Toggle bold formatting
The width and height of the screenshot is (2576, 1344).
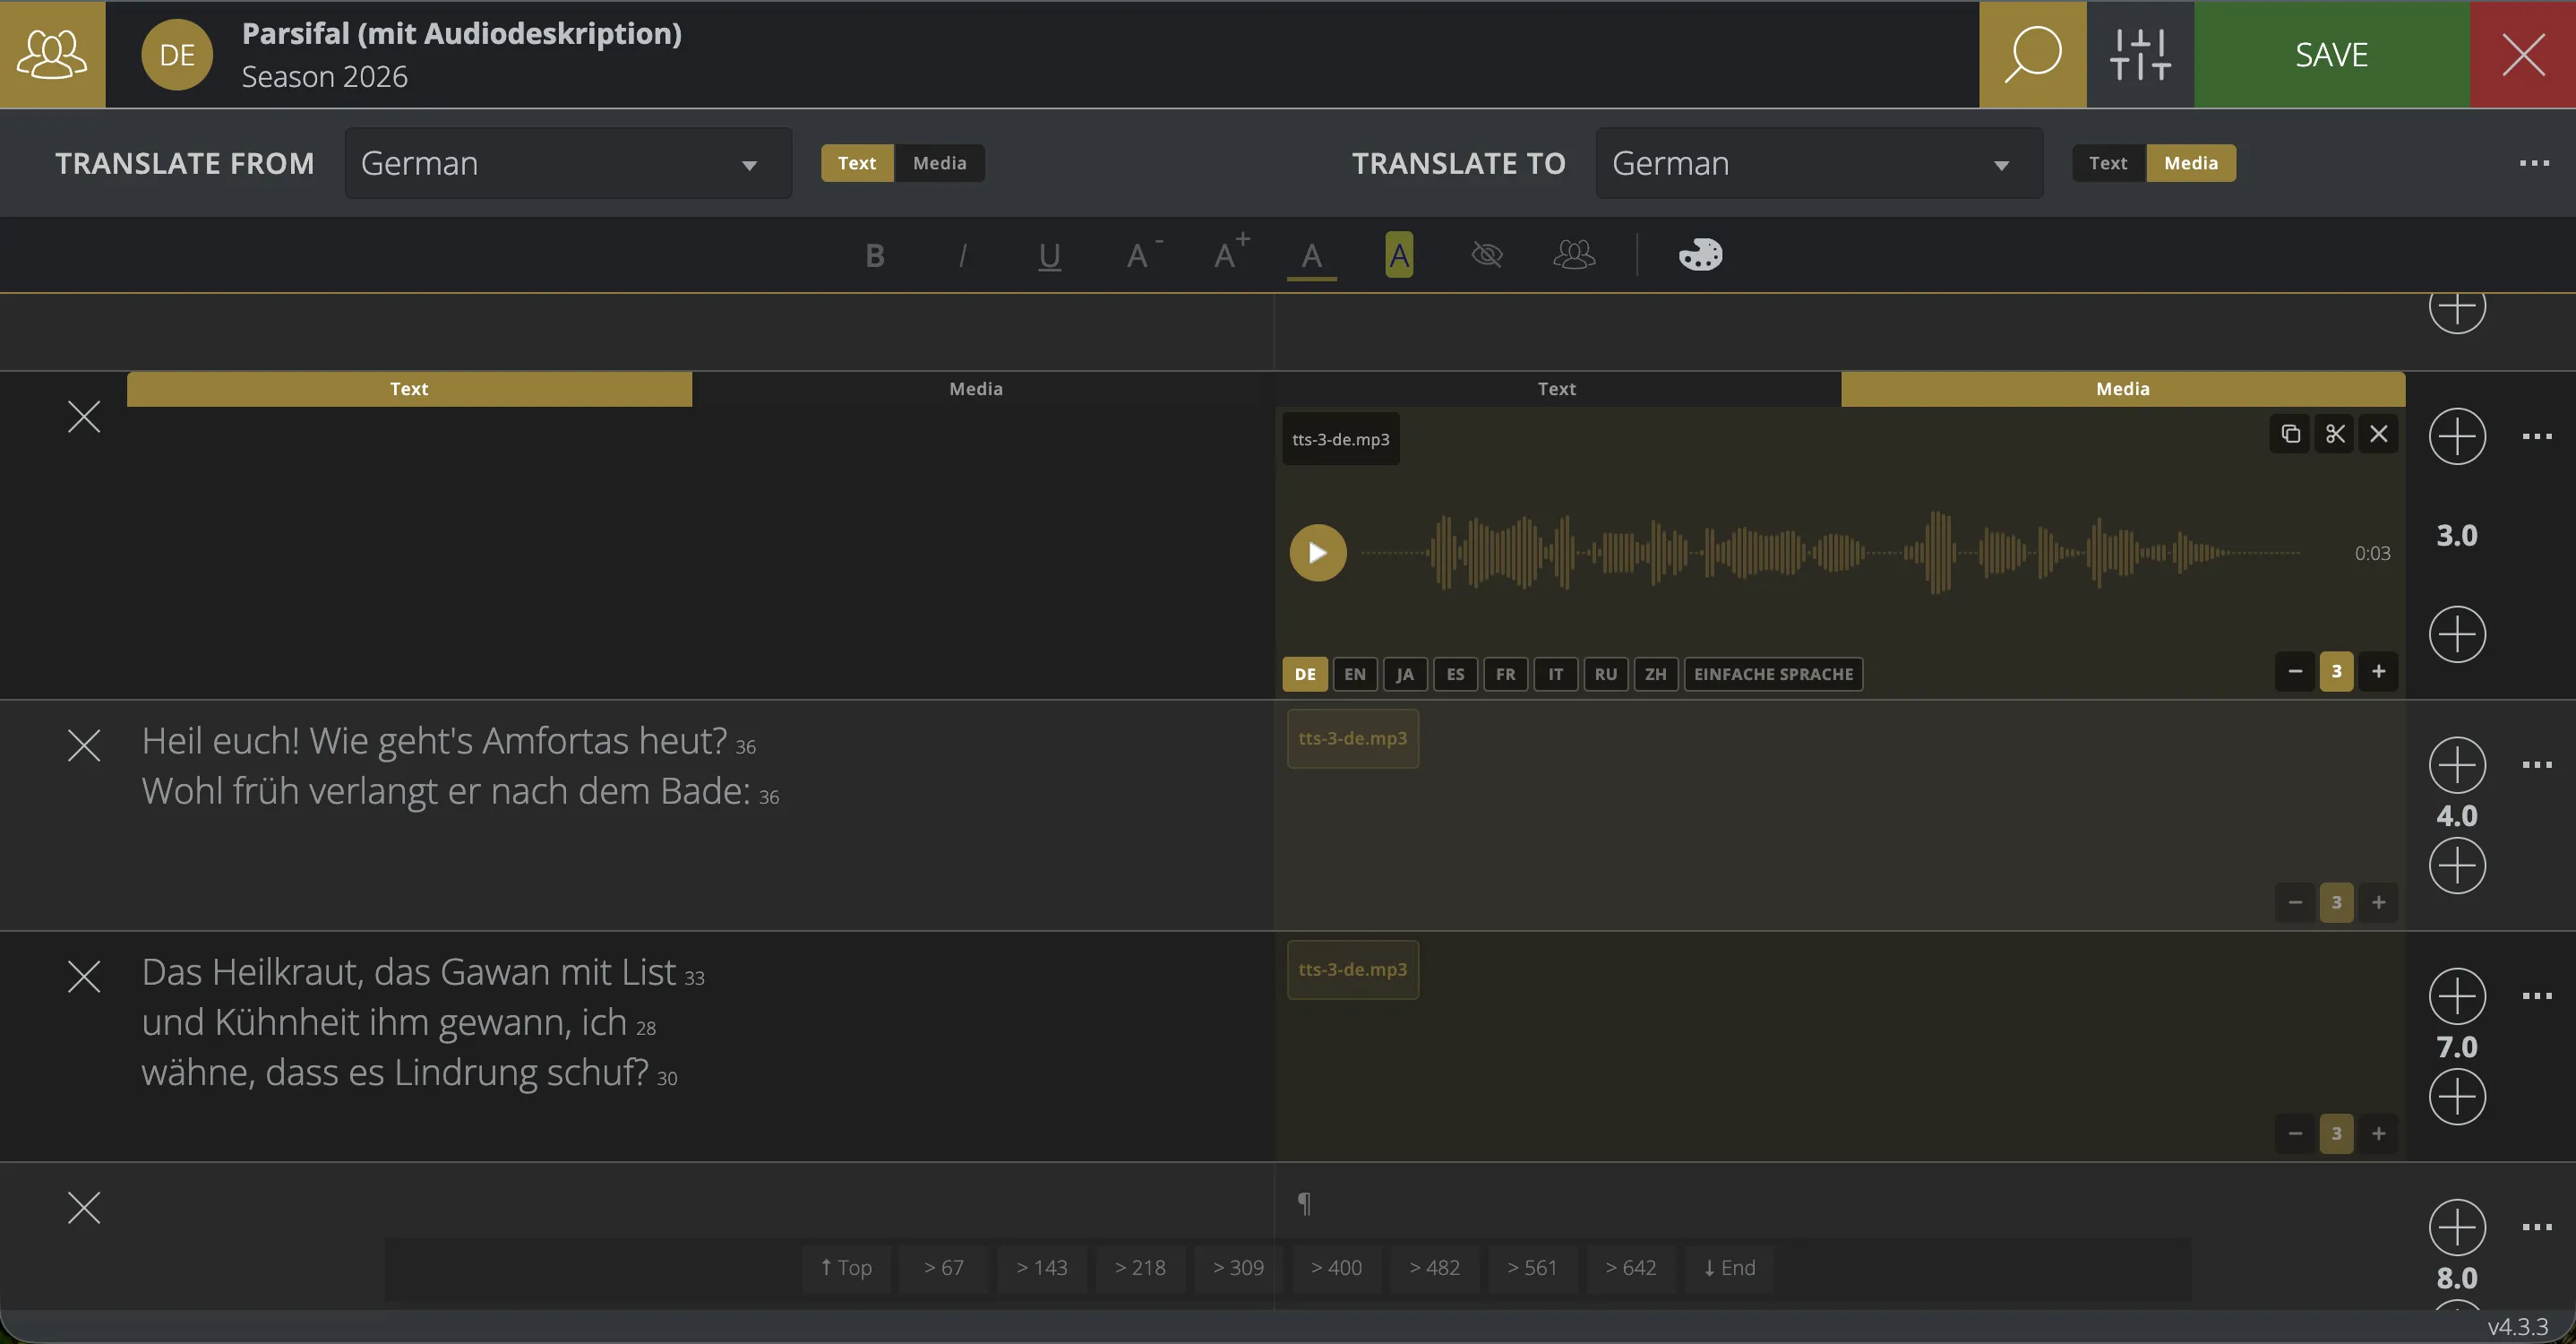click(875, 256)
